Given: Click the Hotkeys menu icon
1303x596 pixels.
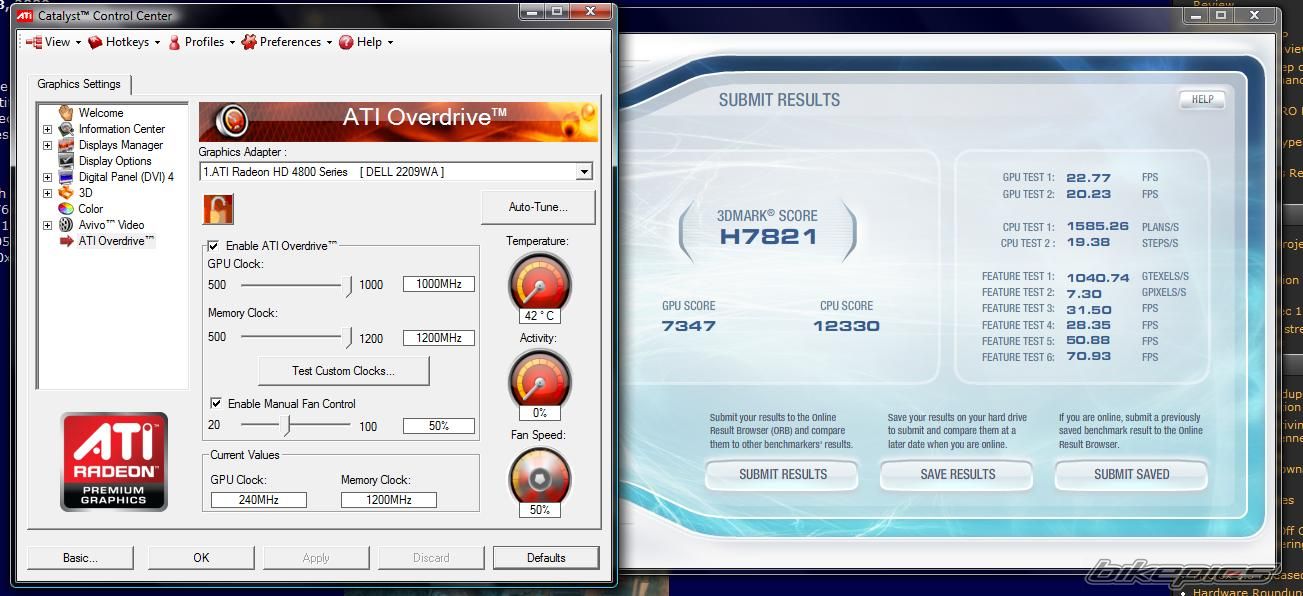Looking at the screenshot, I should click(96, 42).
